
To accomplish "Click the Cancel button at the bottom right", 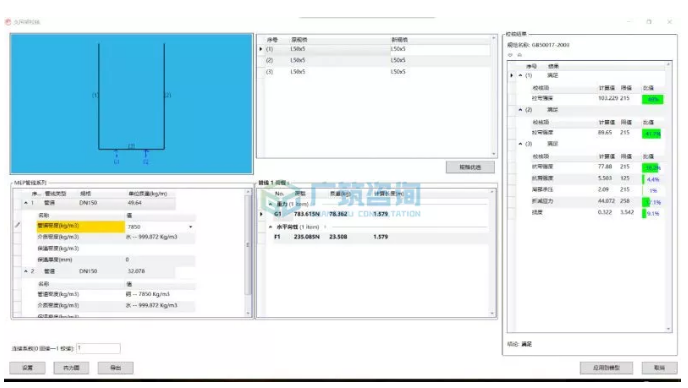I will pos(659,368).
